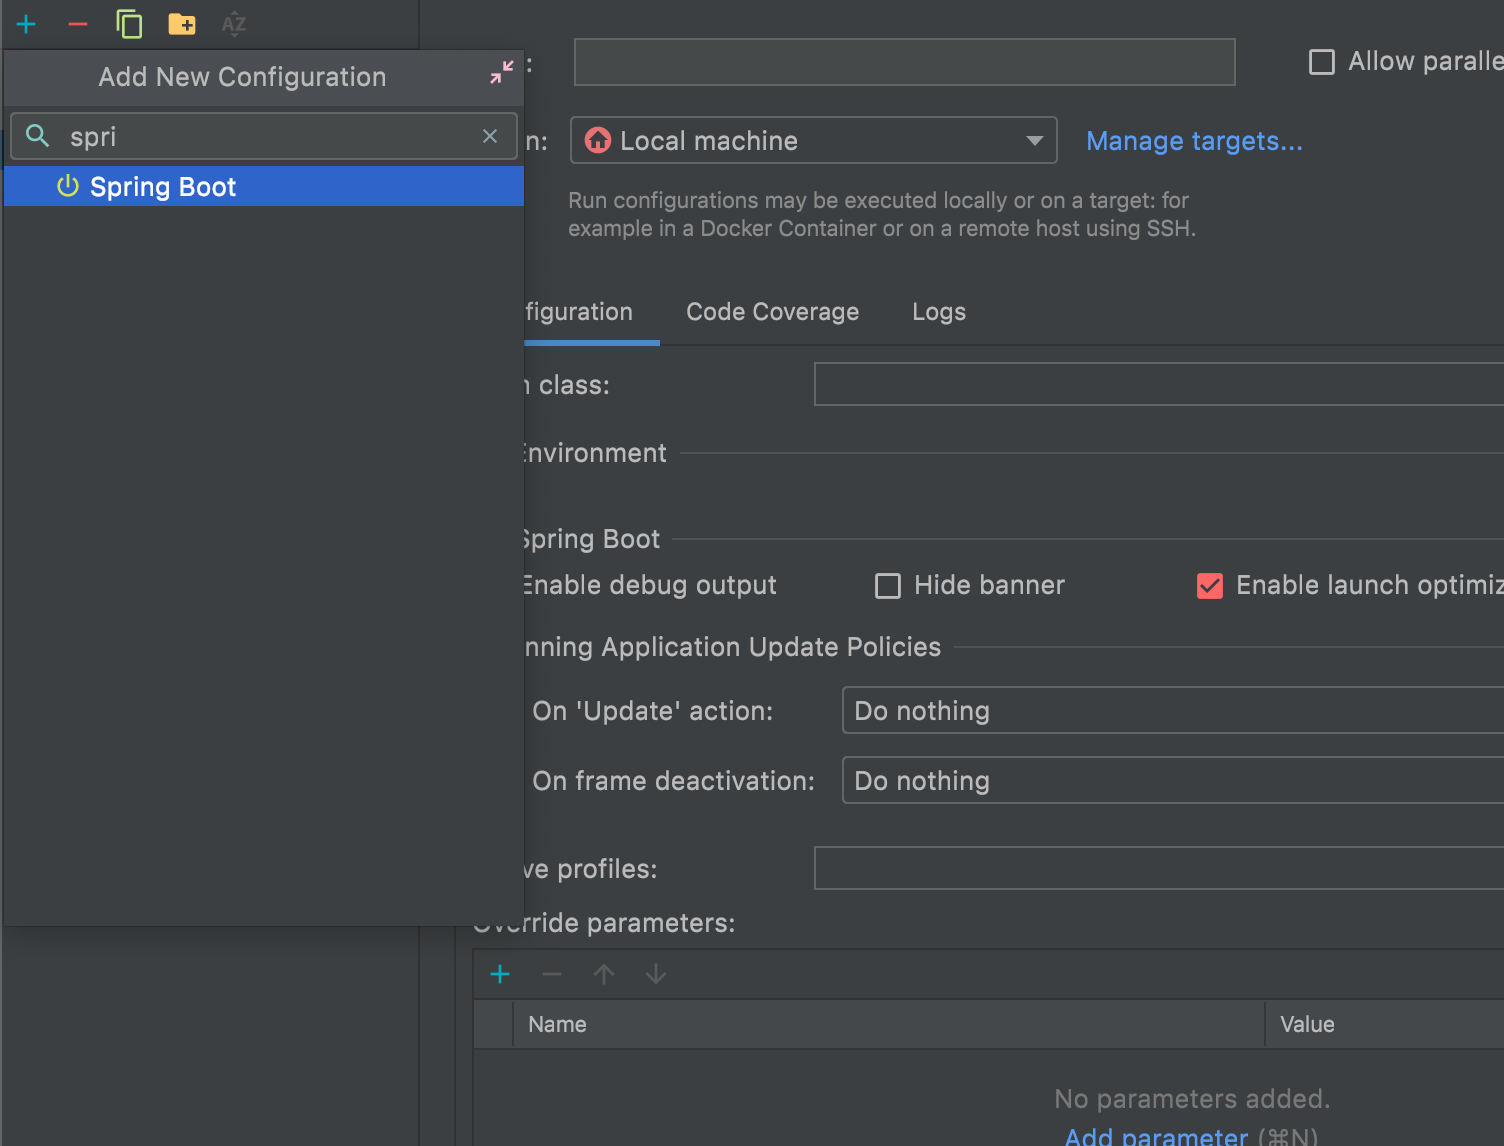
Task: Copy configuration using the duplicate icon
Action: point(129,24)
